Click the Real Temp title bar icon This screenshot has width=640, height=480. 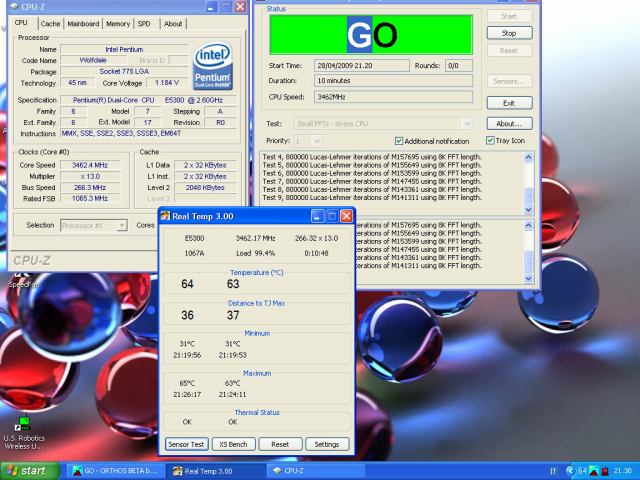(x=166, y=216)
